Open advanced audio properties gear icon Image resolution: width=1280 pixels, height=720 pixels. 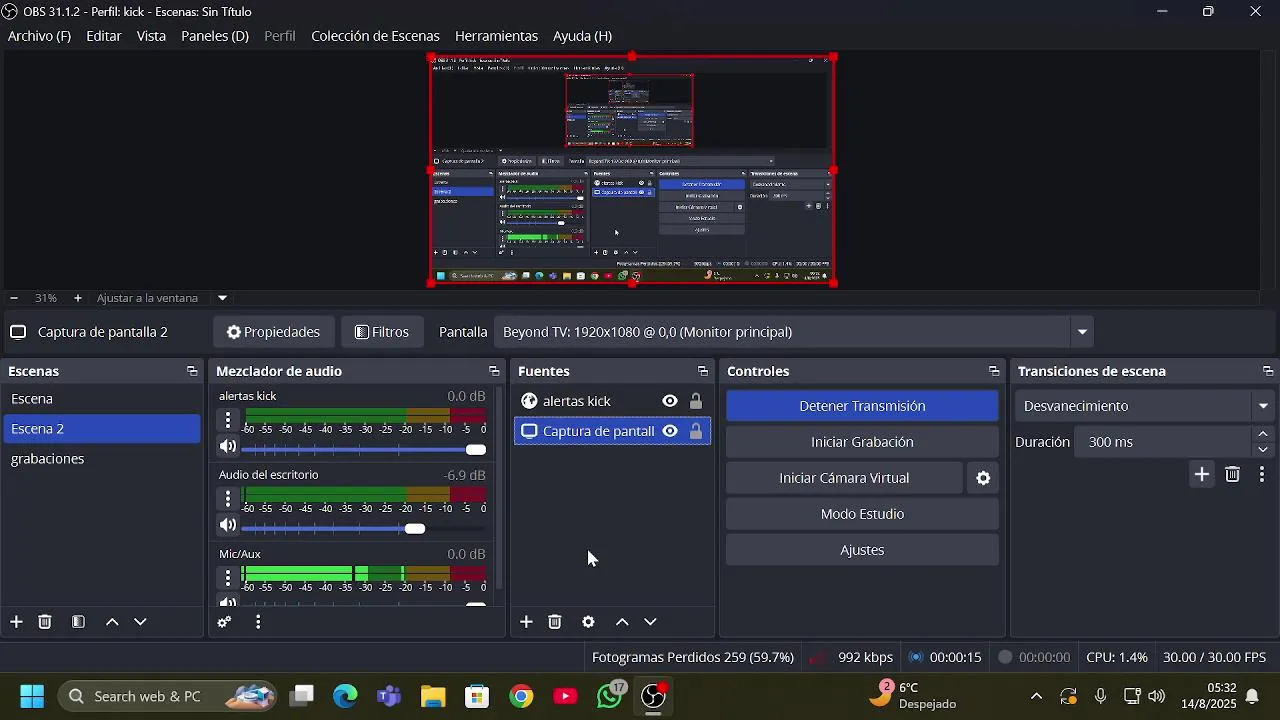(x=224, y=622)
